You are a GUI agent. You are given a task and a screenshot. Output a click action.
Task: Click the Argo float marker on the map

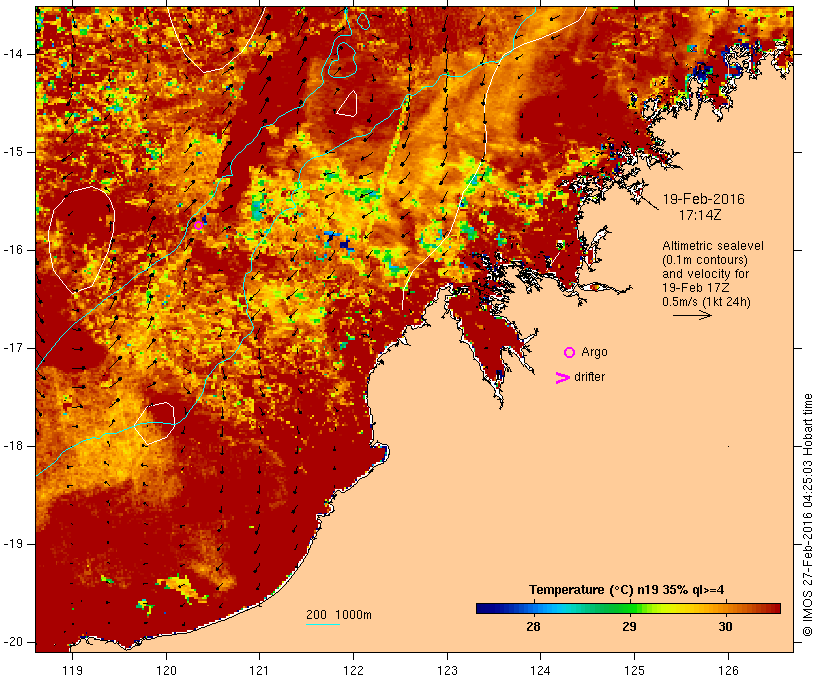pos(198,225)
